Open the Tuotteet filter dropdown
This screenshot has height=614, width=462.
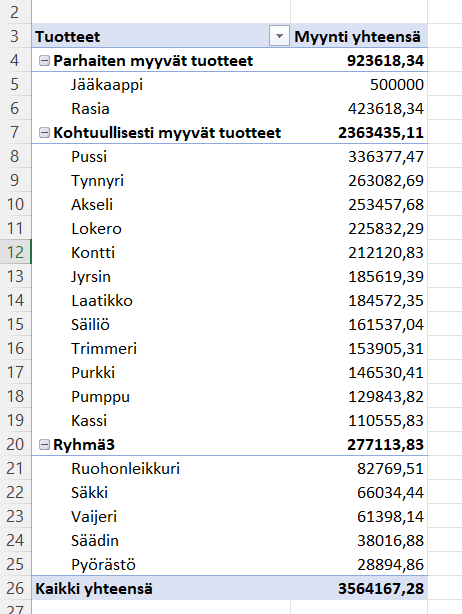pos(279,36)
